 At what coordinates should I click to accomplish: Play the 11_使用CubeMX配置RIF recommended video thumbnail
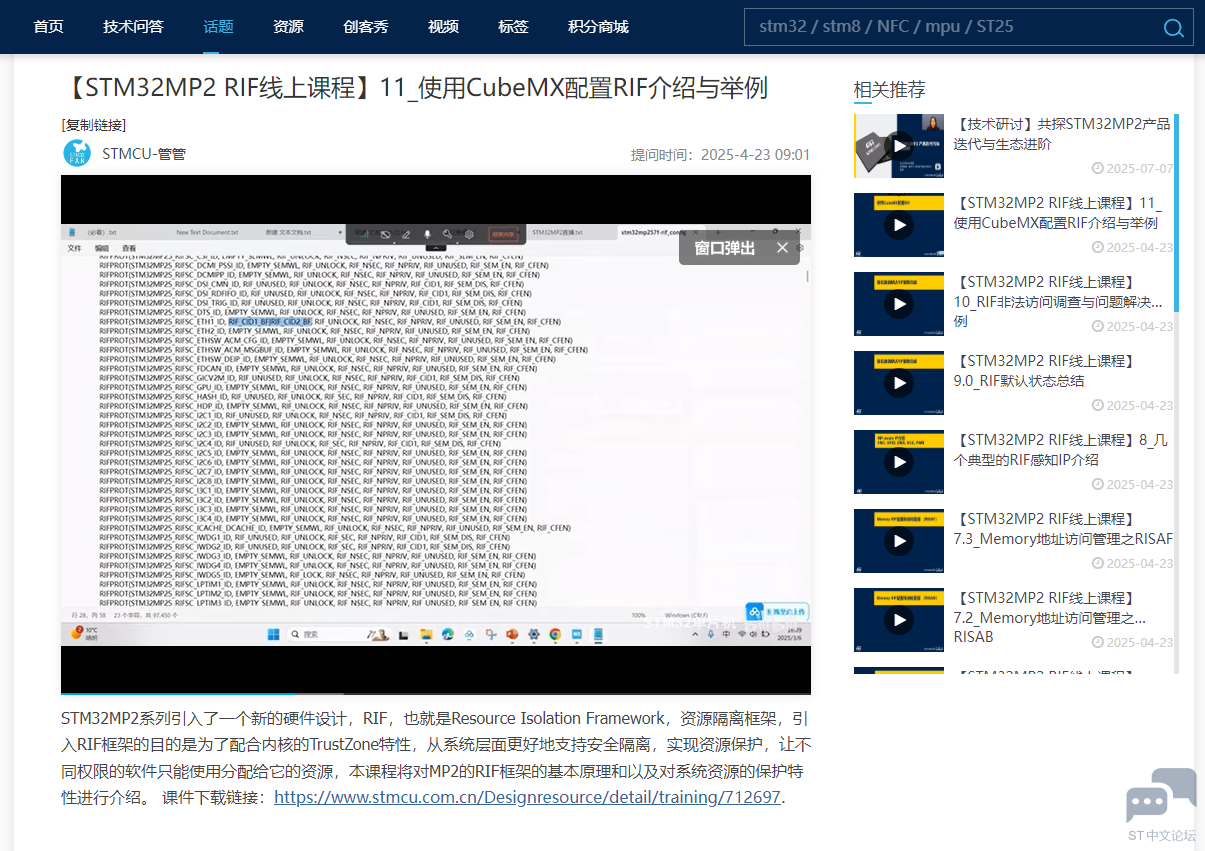(899, 225)
